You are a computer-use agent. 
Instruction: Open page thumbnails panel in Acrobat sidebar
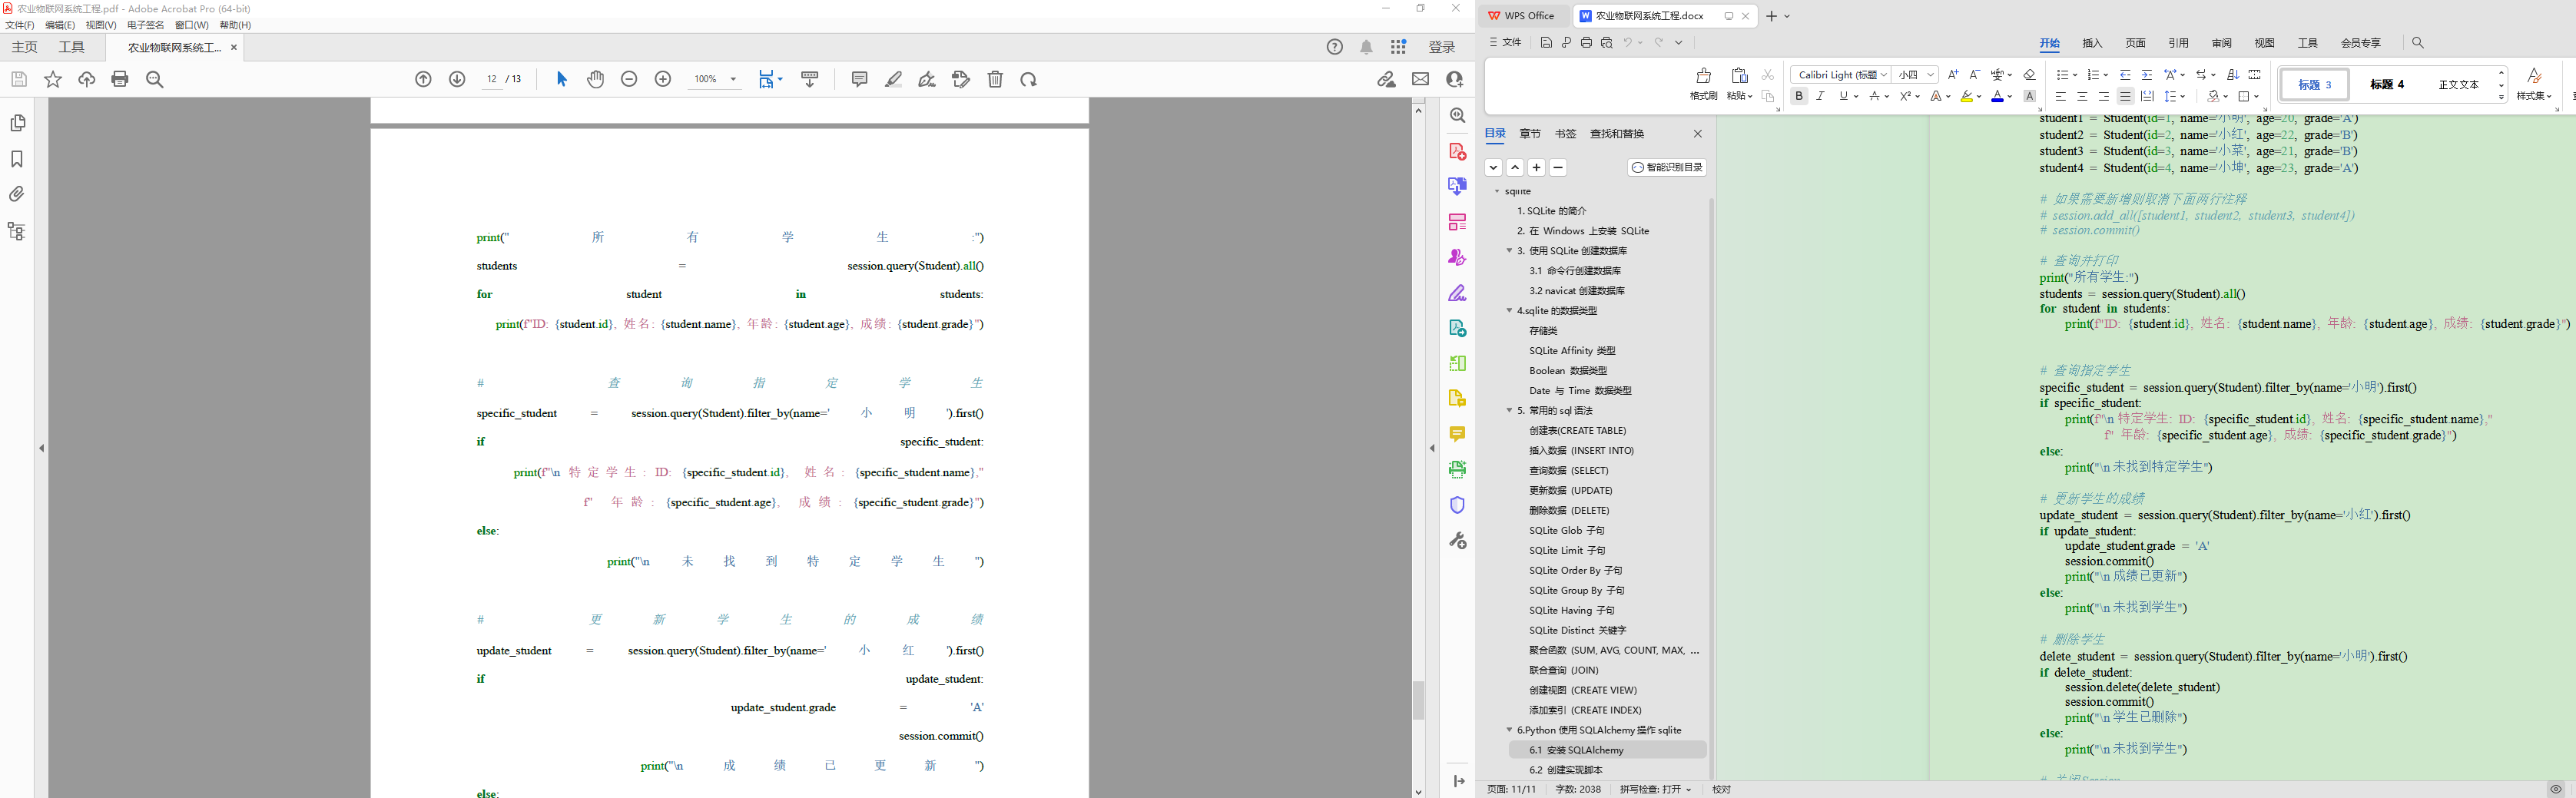coord(17,122)
